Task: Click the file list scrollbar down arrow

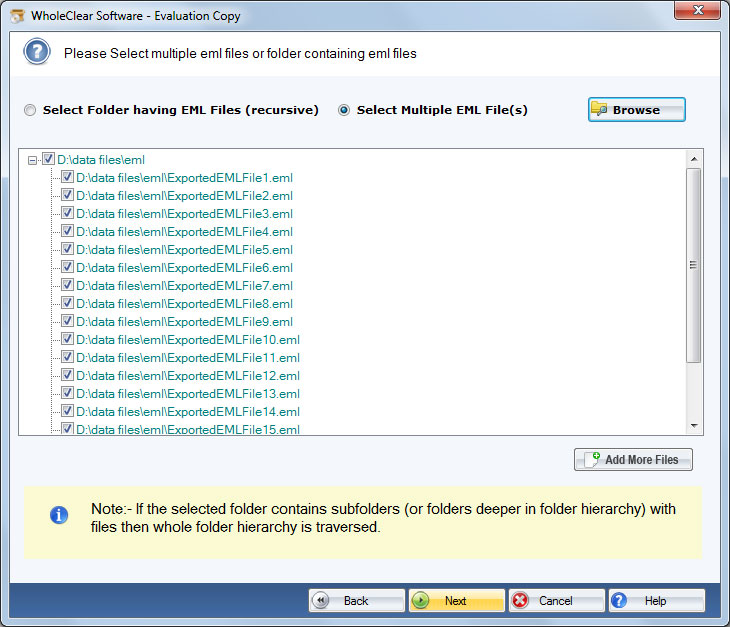Action: [x=694, y=425]
